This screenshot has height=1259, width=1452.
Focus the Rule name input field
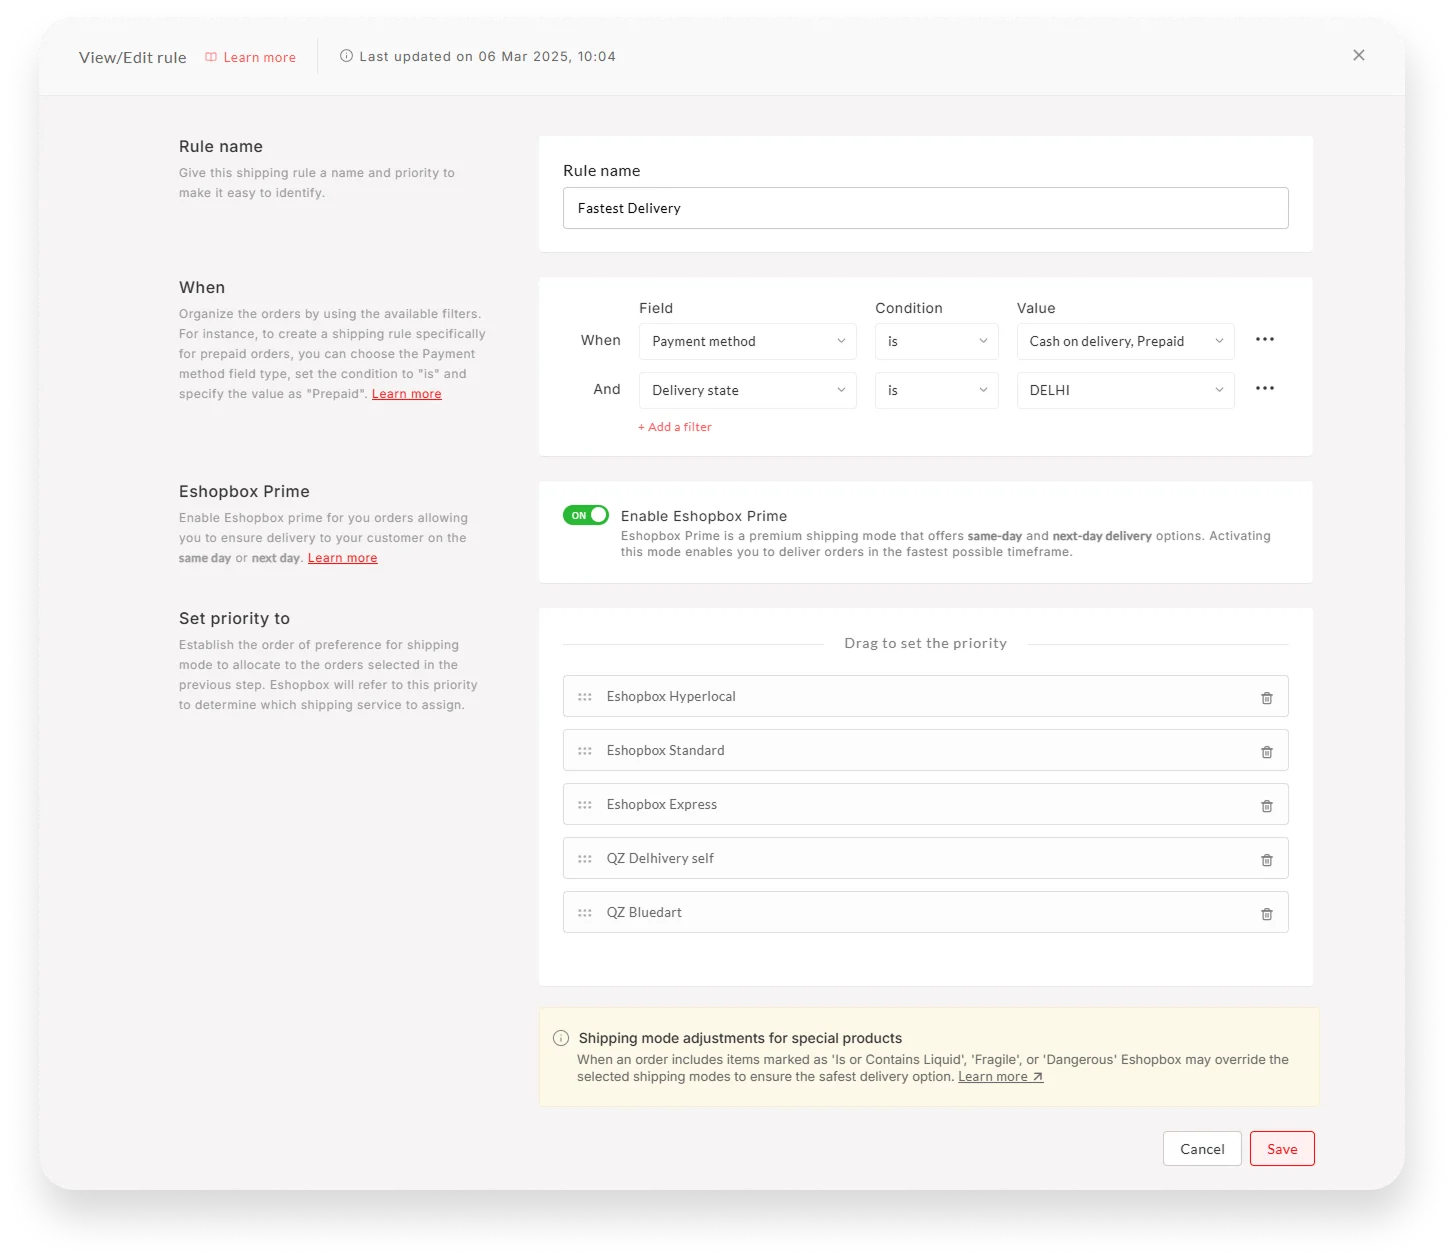click(925, 208)
